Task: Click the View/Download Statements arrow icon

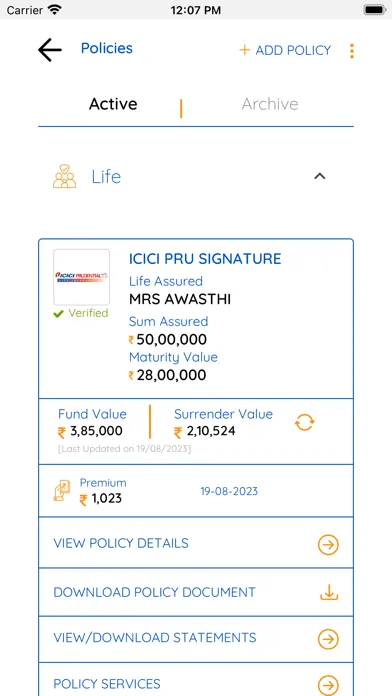Action: click(328, 639)
